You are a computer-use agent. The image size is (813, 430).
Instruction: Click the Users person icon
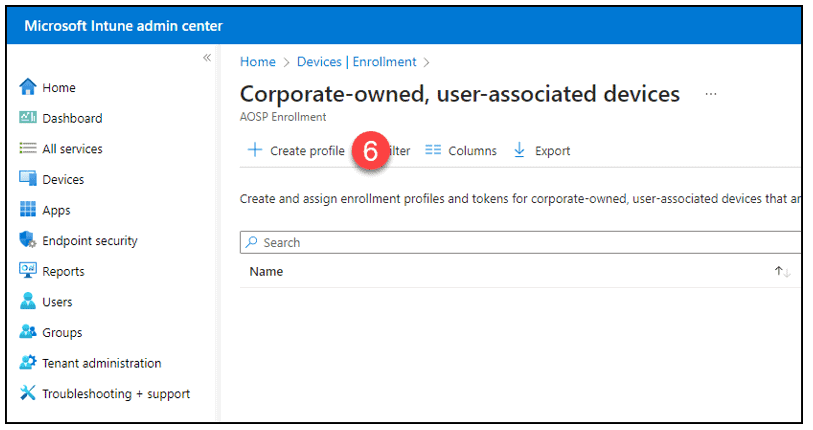click(27, 301)
